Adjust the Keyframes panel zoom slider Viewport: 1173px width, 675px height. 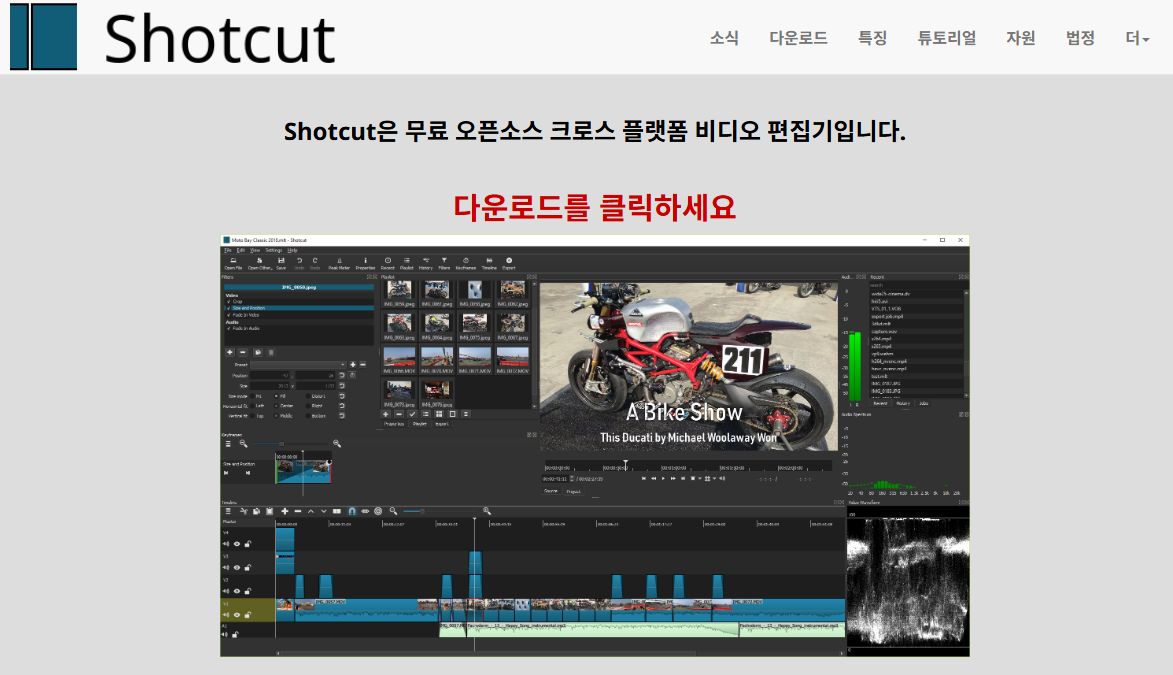(290, 444)
